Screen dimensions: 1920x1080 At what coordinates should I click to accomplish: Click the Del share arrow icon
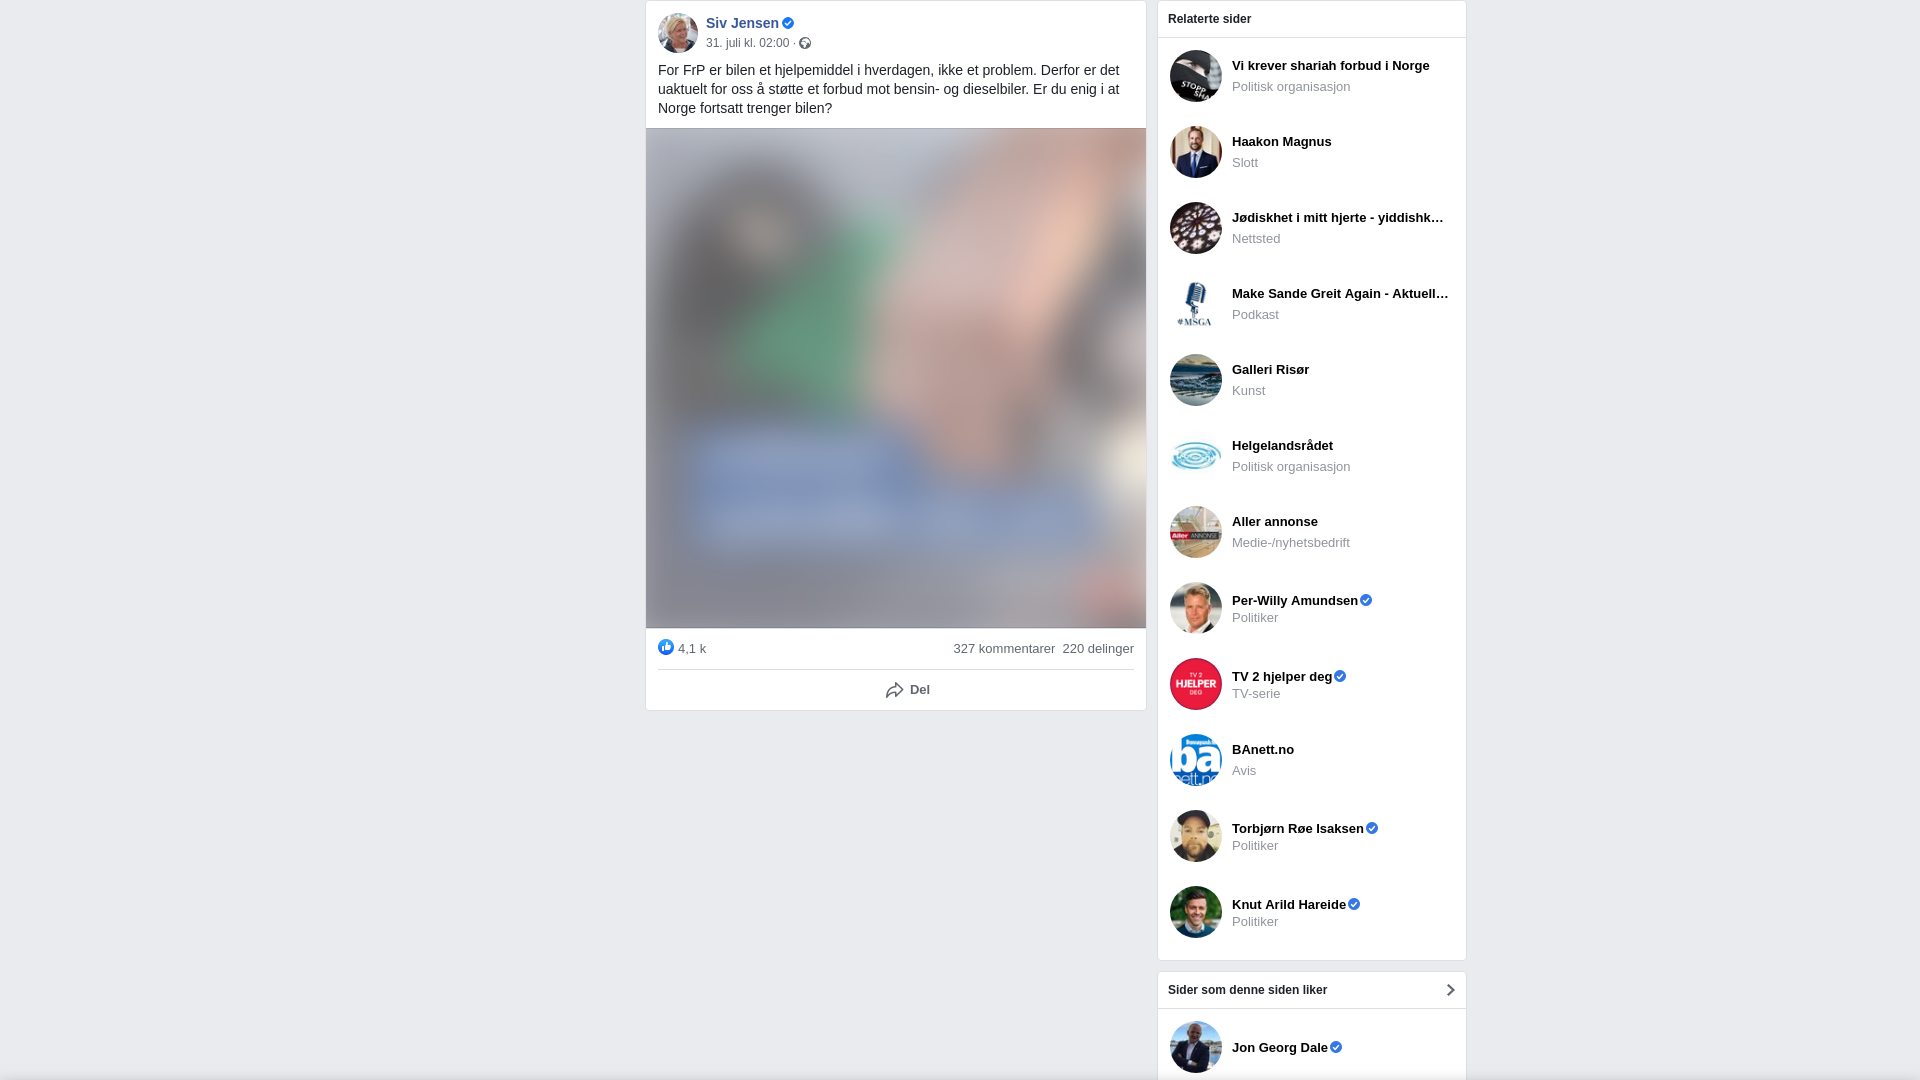895,690
